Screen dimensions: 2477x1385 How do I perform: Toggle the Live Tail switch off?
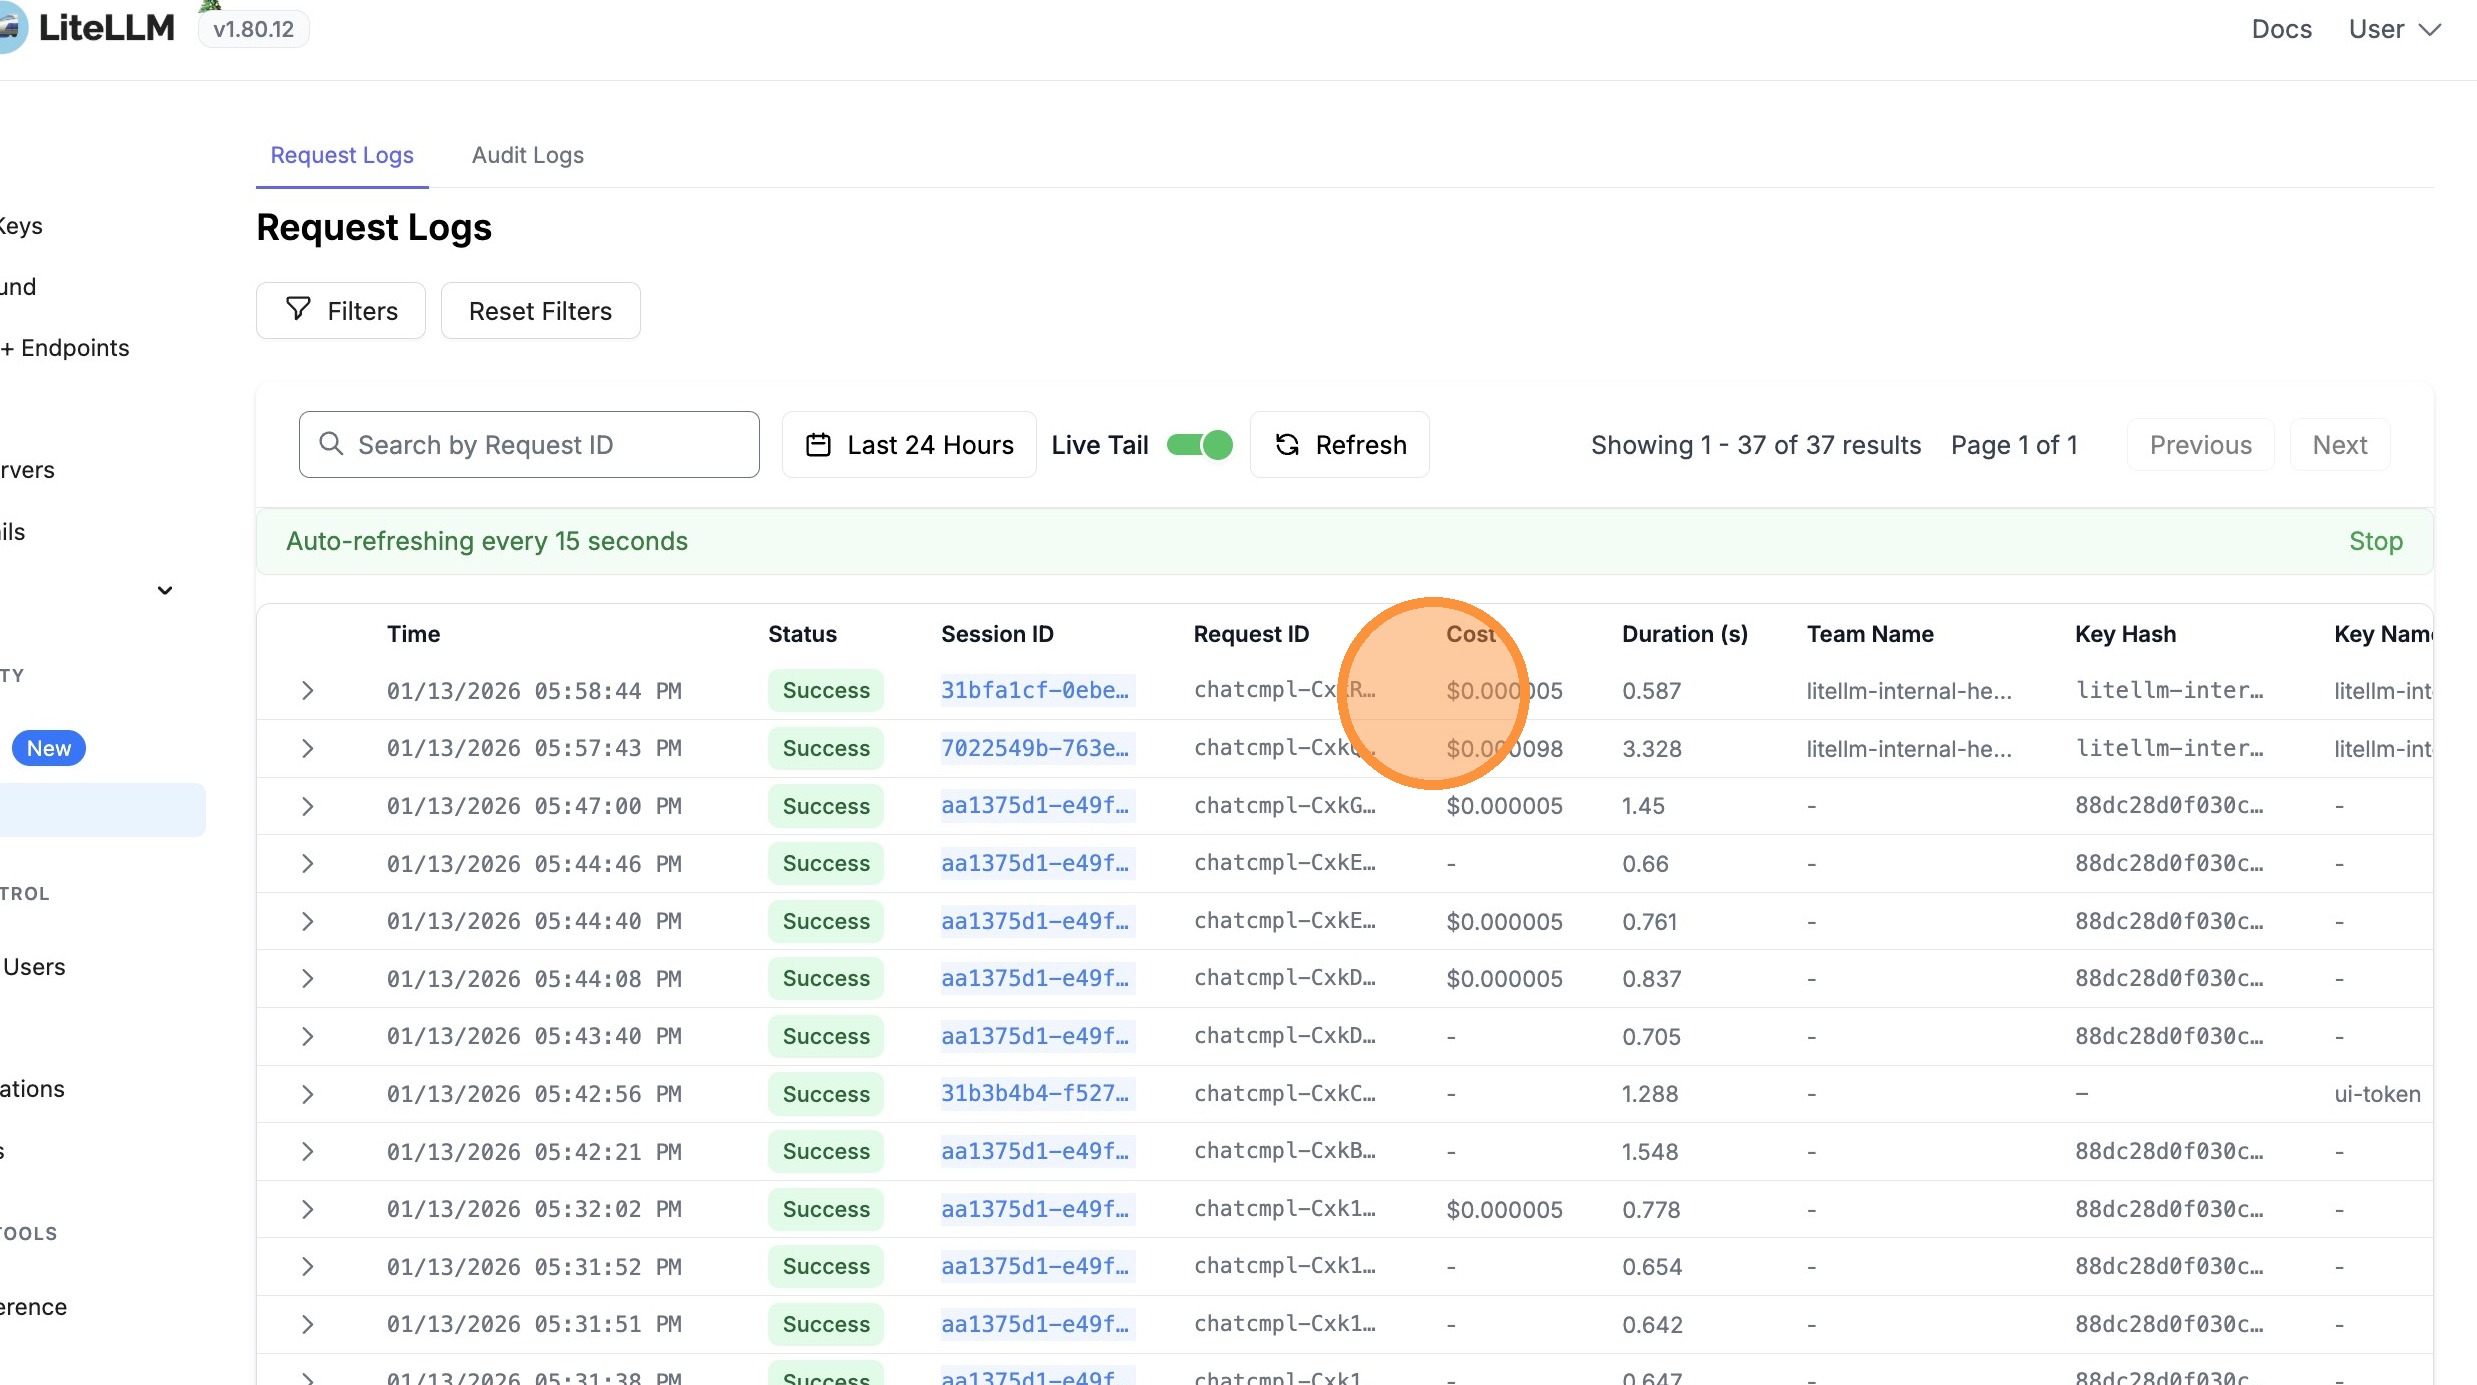[x=1200, y=445]
